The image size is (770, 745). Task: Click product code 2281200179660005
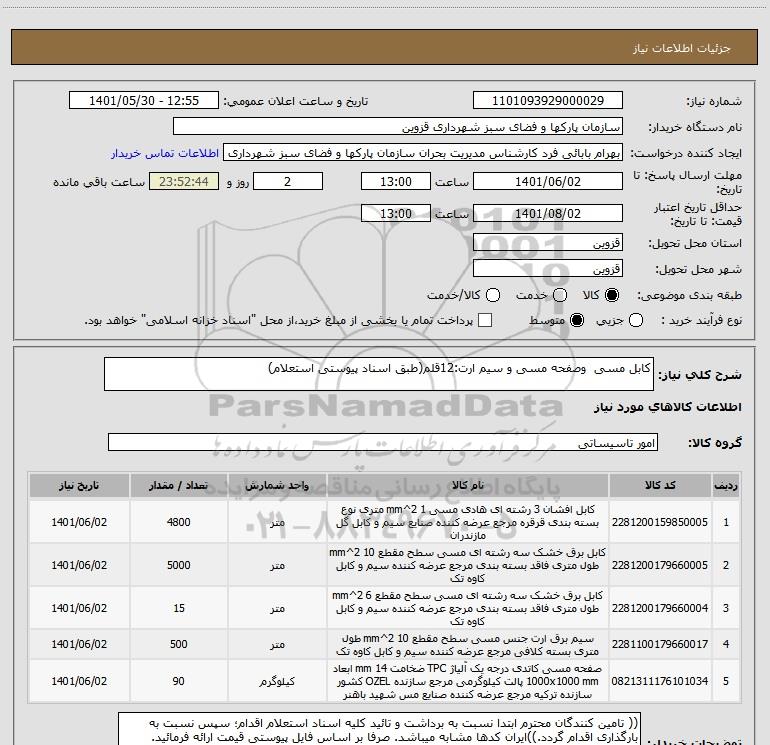(660, 565)
